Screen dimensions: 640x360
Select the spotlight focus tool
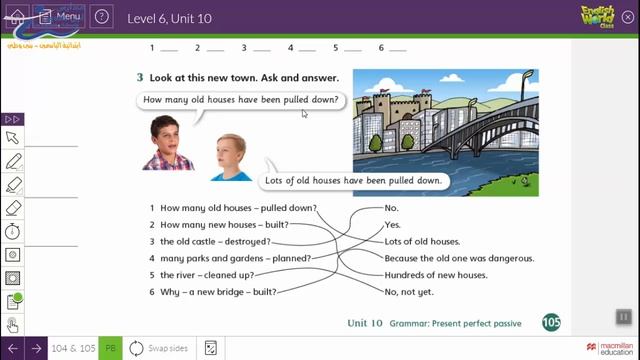click(12, 255)
